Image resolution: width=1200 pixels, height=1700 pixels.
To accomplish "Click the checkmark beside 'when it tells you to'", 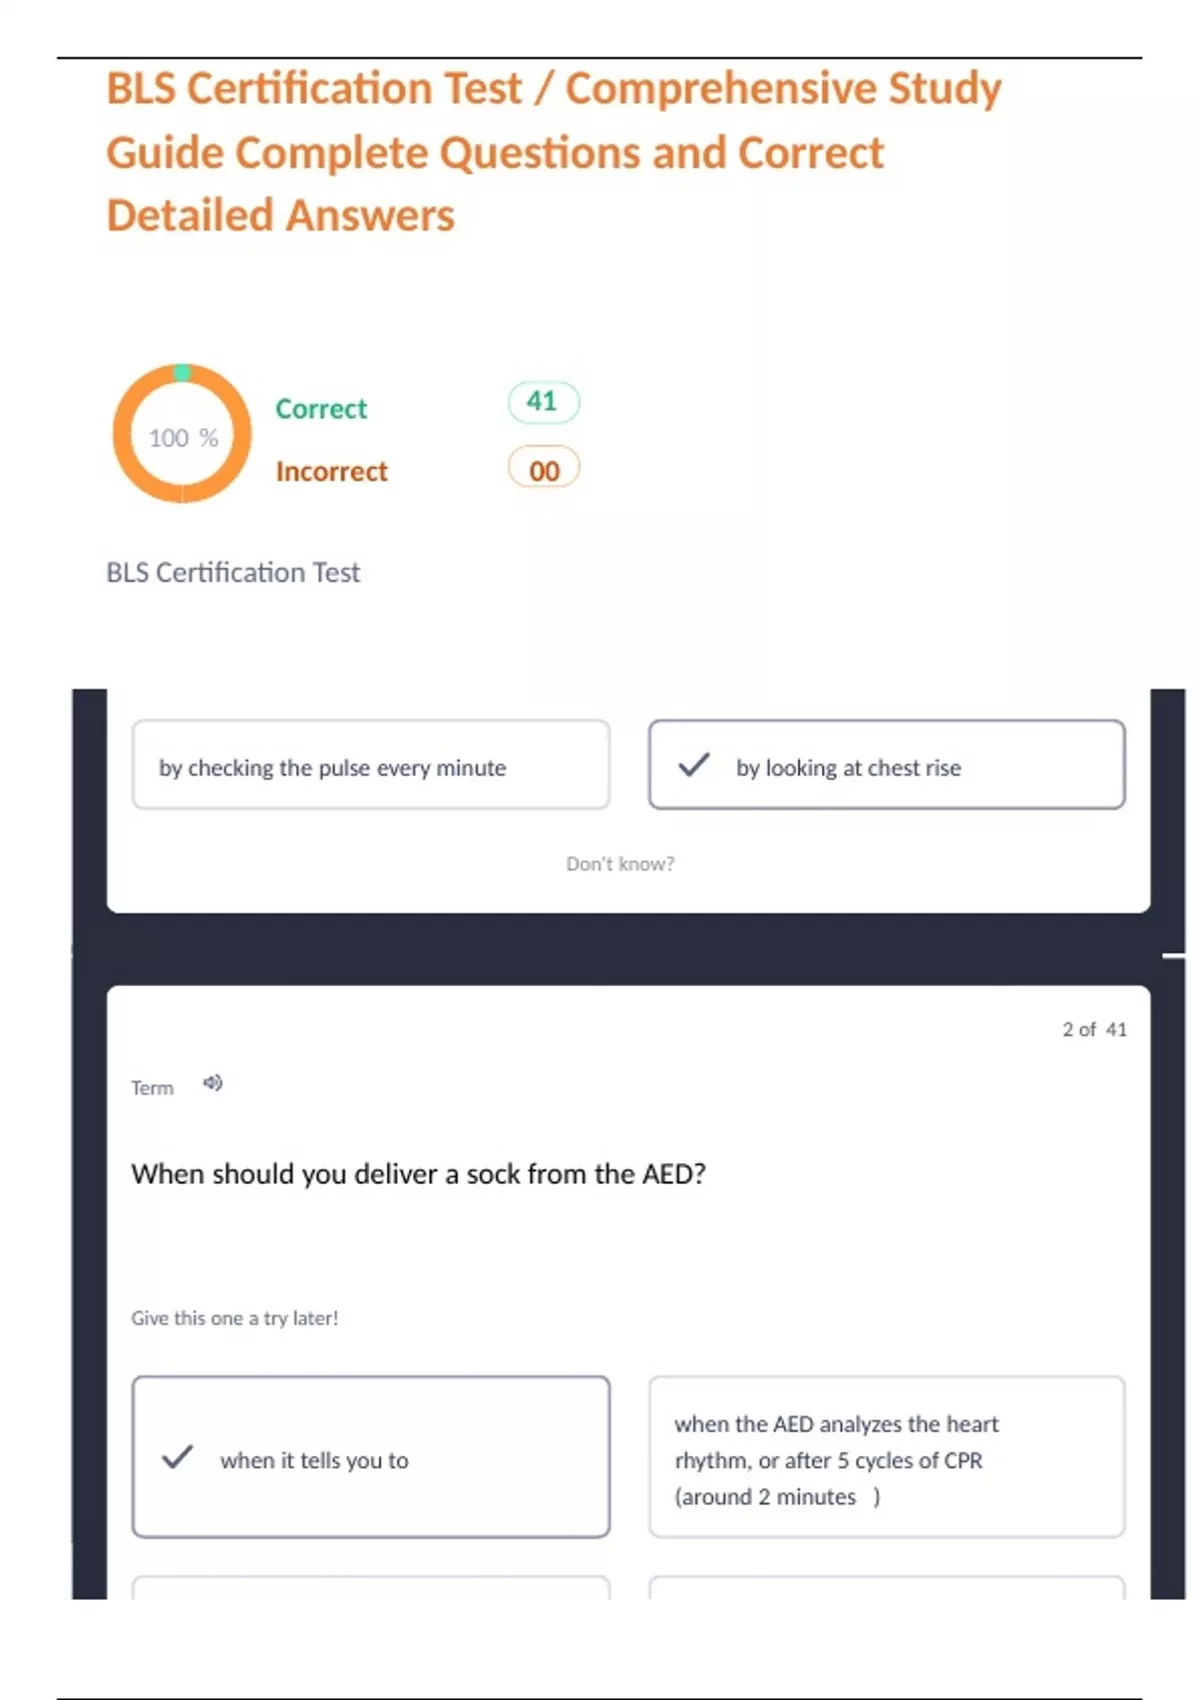I will tap(177, 1458).
